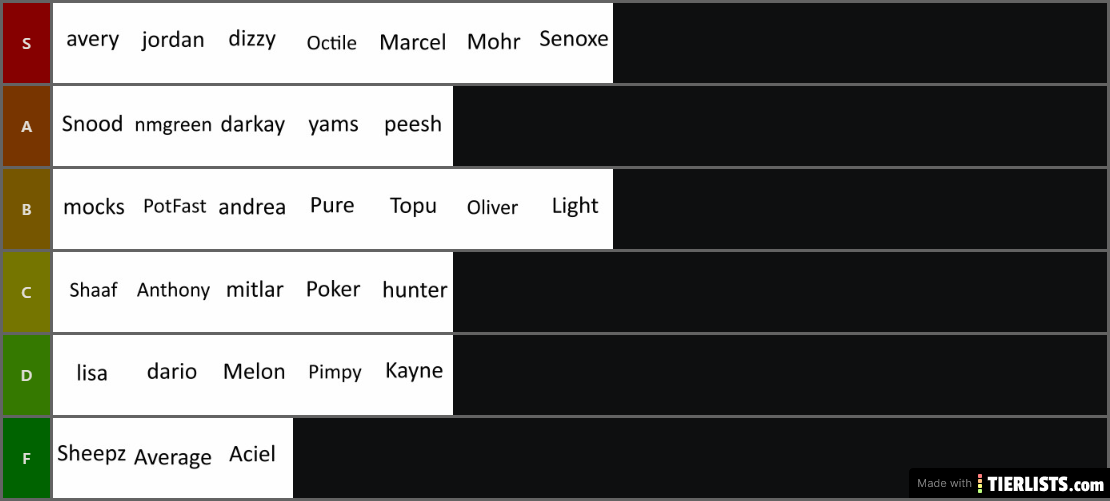Click the 'avery' tile in S tier
The height and width of the screenshot is (501, 1110).
point(93,43)
